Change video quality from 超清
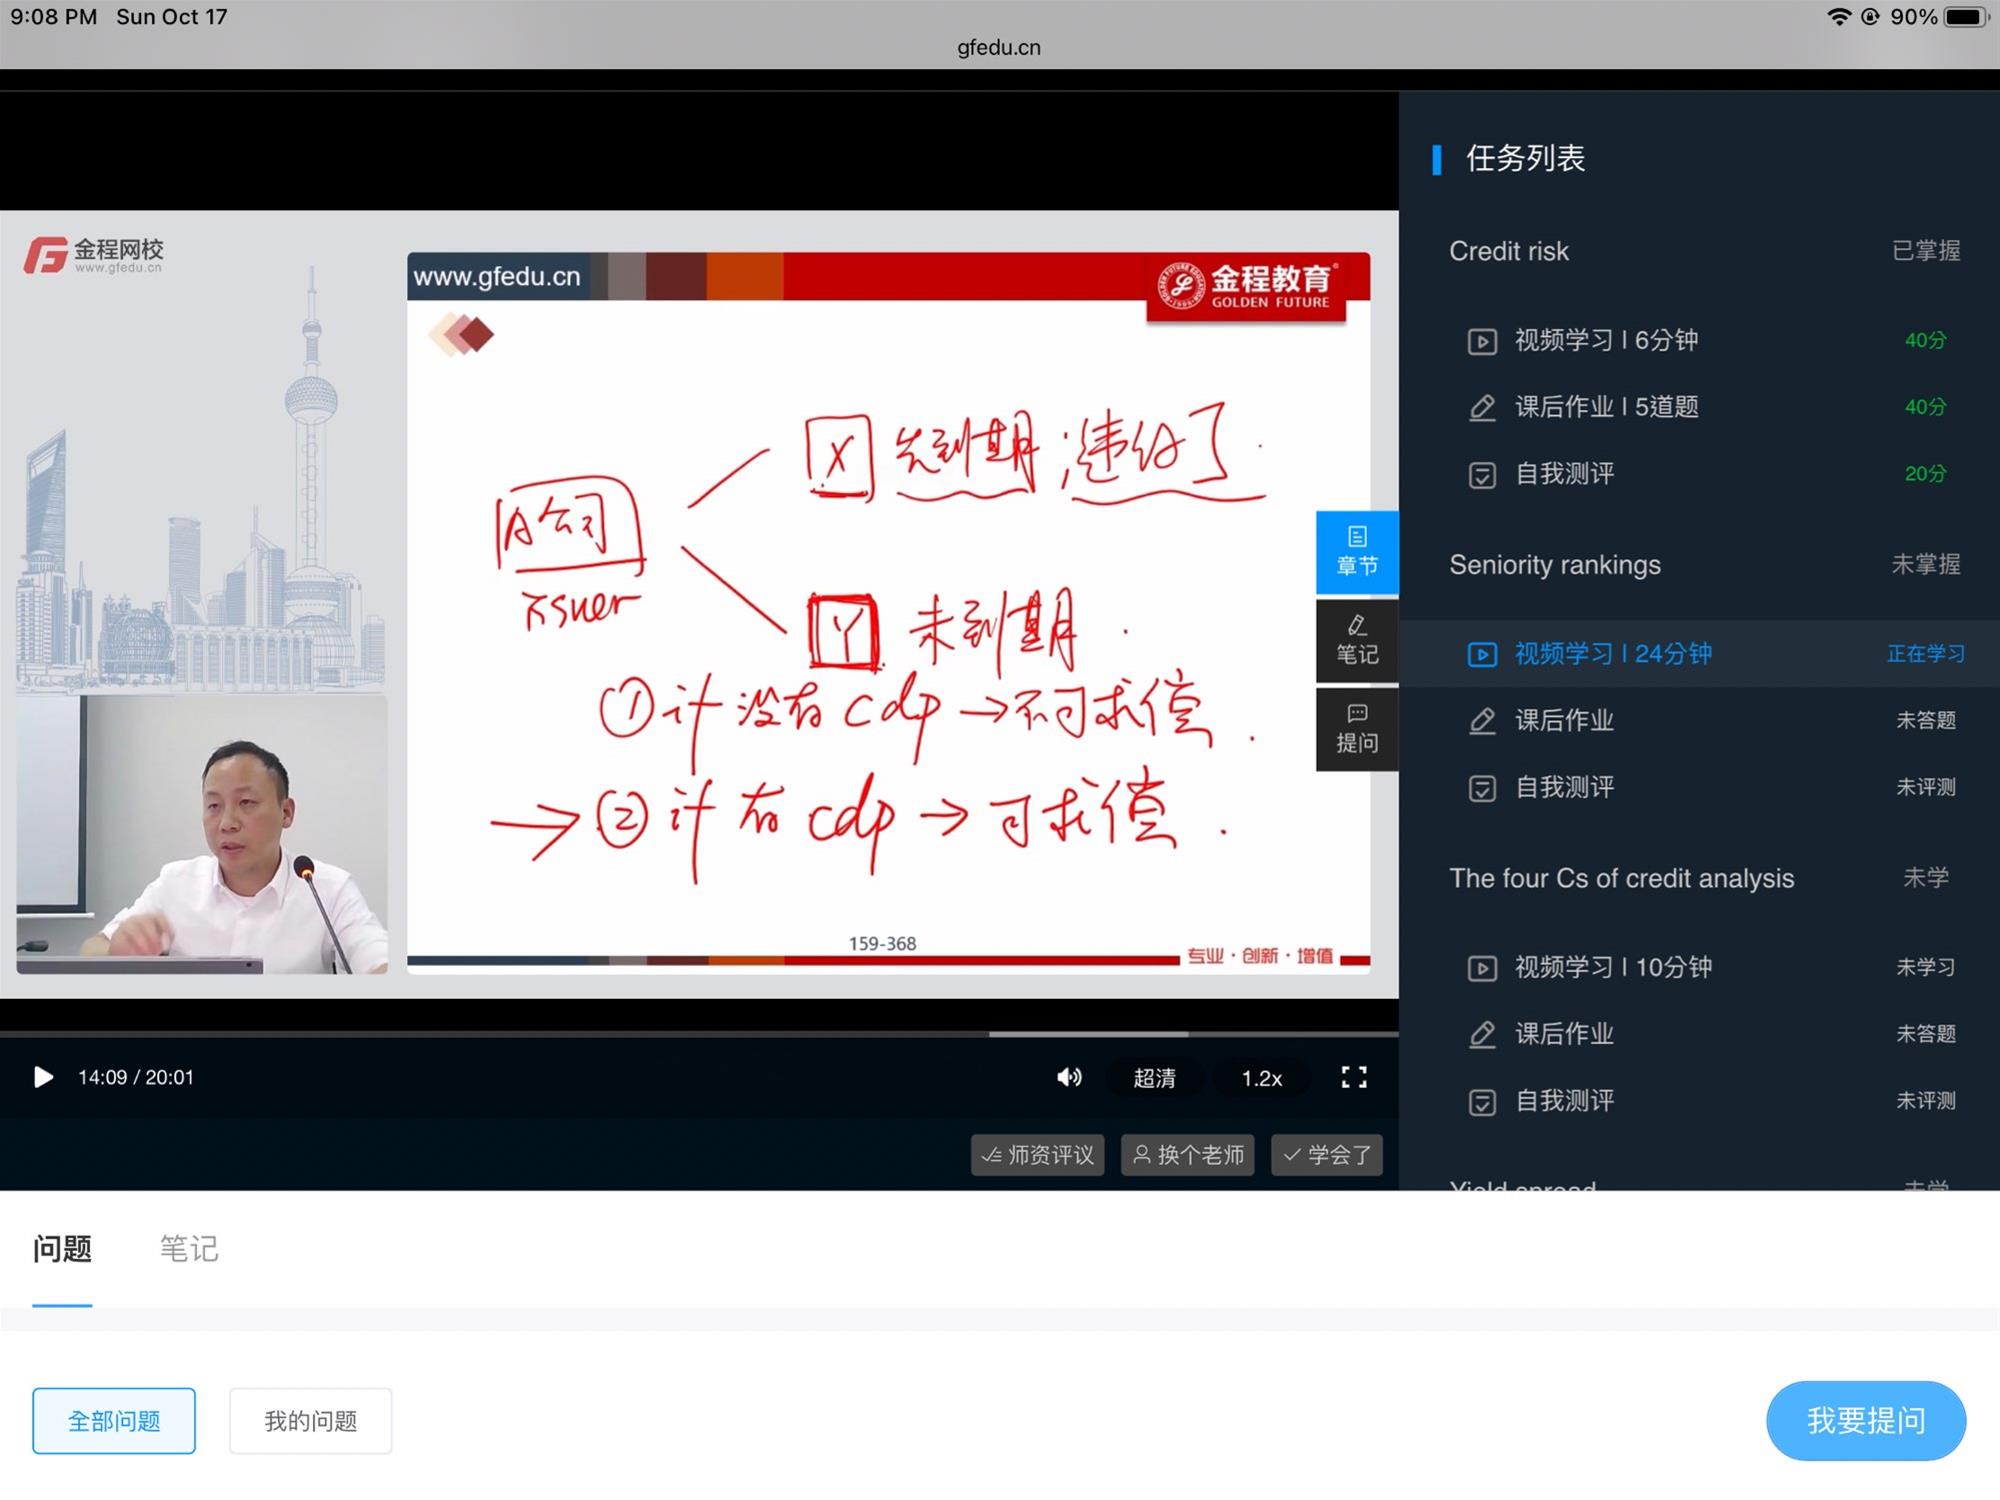 click(x=1154, y=1078)
